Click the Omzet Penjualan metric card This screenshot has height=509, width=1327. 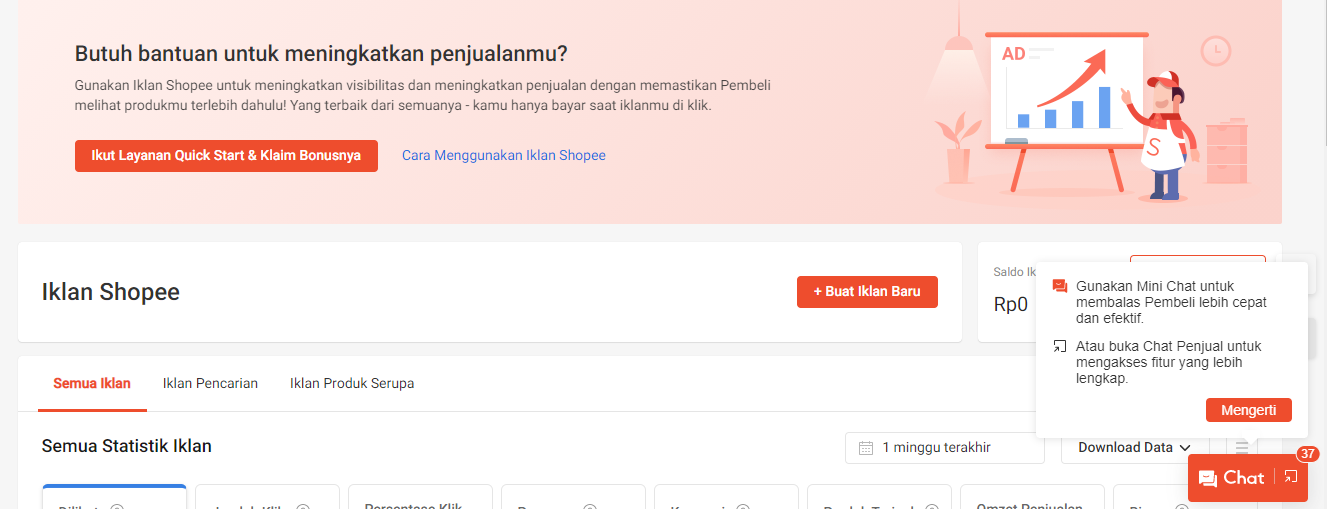(x=1032, y=497)
